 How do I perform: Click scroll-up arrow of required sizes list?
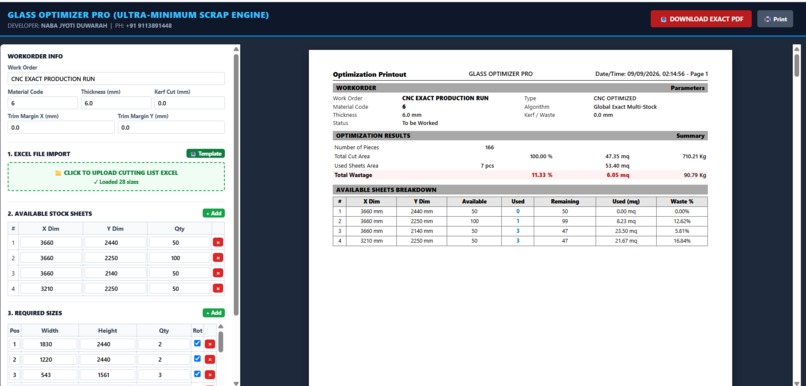[x=221, y=326]
